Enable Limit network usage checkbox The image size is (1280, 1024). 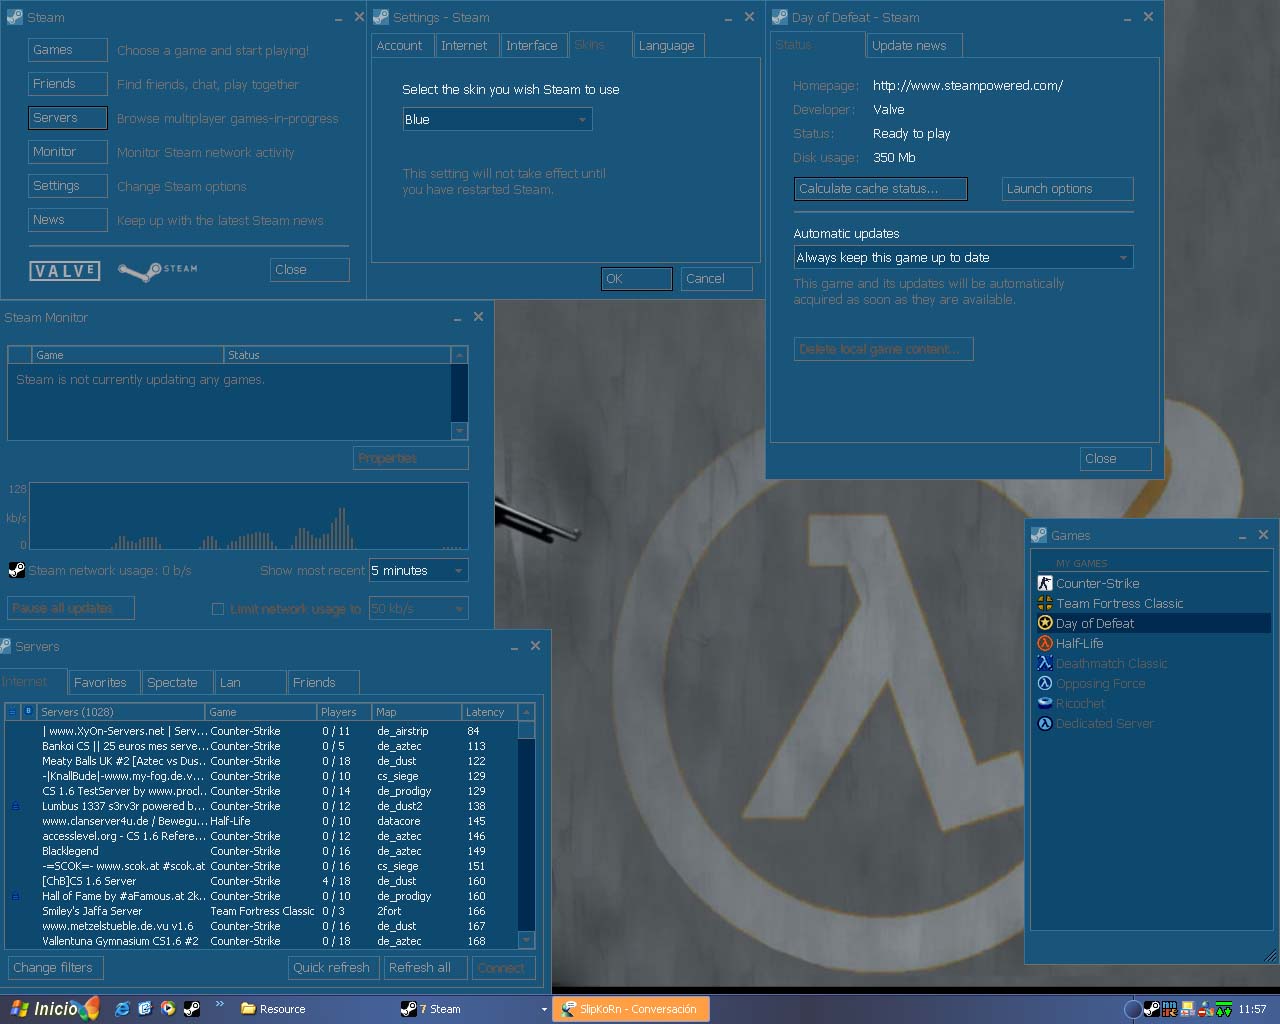(217, 608)
